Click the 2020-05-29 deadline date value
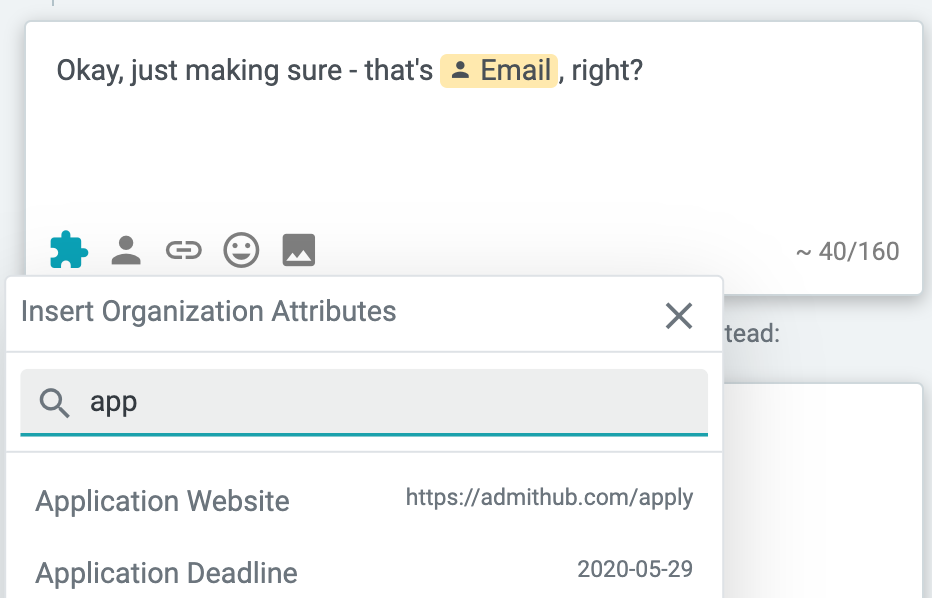932x598 pixels. click(635, 569)
